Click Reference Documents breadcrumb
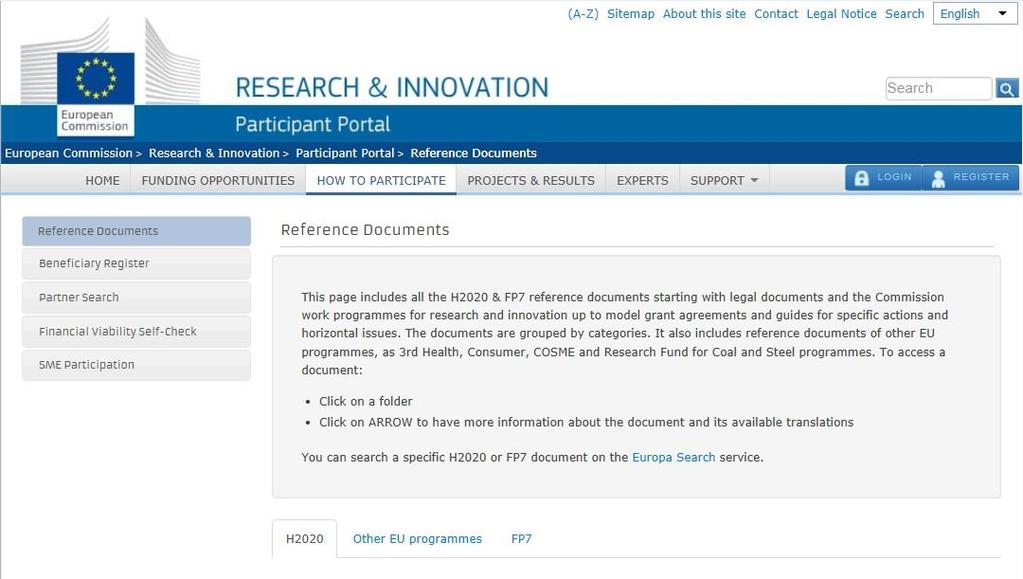 pyautogui.click(x=474, y=153)
